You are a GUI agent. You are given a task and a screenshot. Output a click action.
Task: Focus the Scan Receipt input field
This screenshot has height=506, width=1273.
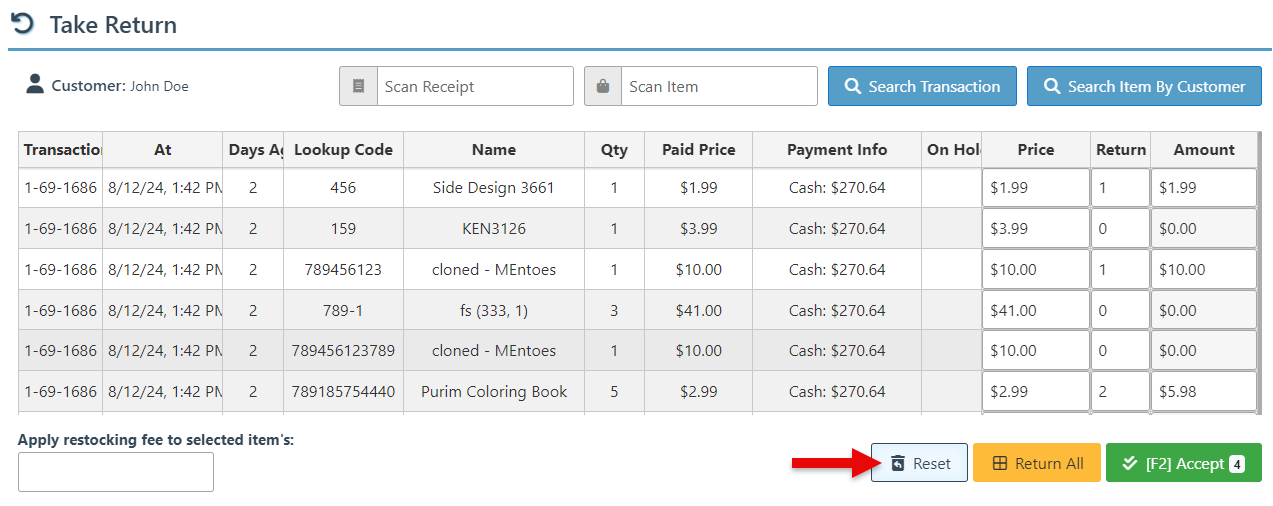point(474,86)
